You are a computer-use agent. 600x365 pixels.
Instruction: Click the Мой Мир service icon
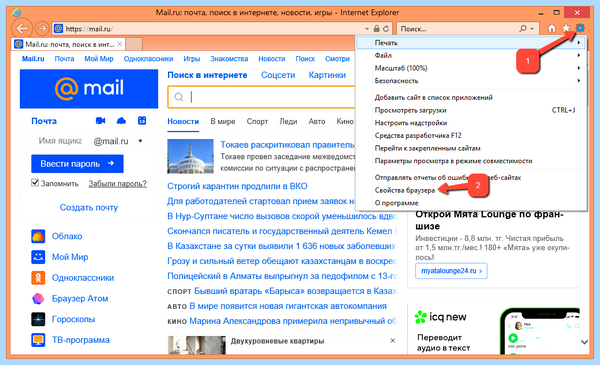point(38,257)
